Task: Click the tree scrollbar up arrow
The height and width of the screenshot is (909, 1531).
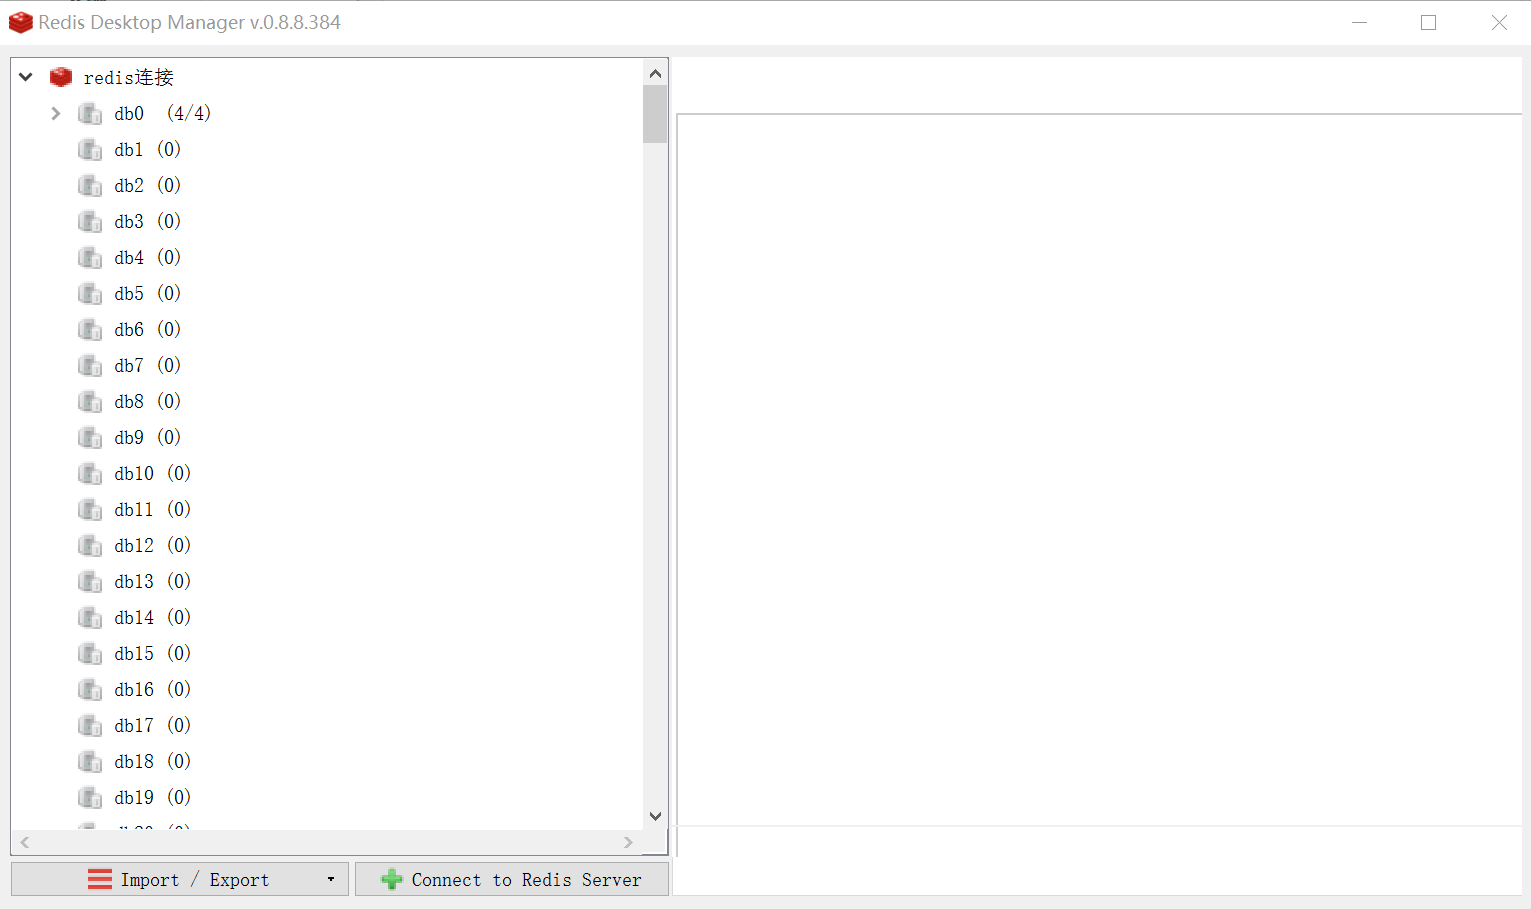Action: pyautogui.click(x=655, y=73)
